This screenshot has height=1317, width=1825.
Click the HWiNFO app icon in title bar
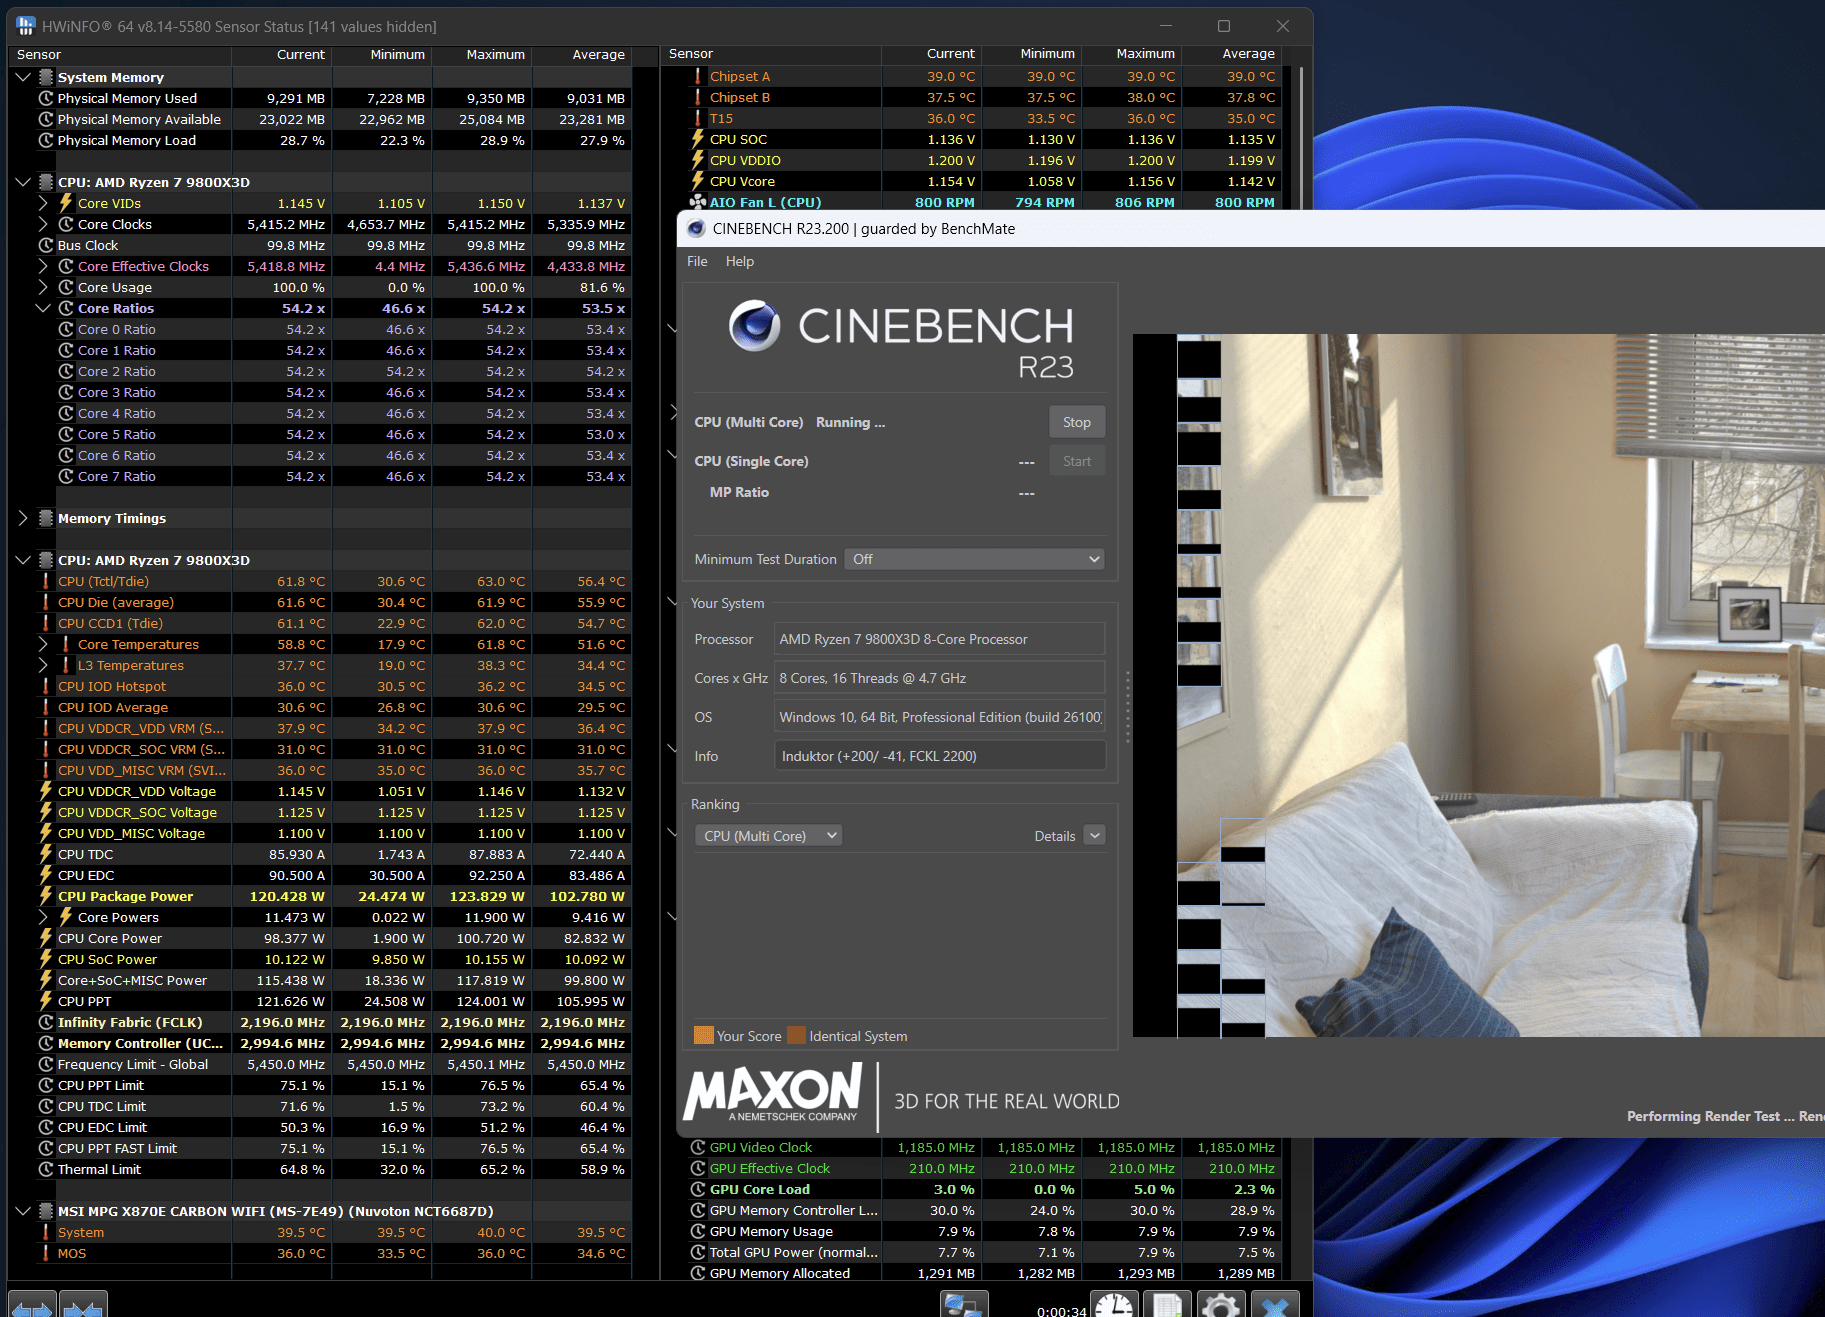coord(26,26)
